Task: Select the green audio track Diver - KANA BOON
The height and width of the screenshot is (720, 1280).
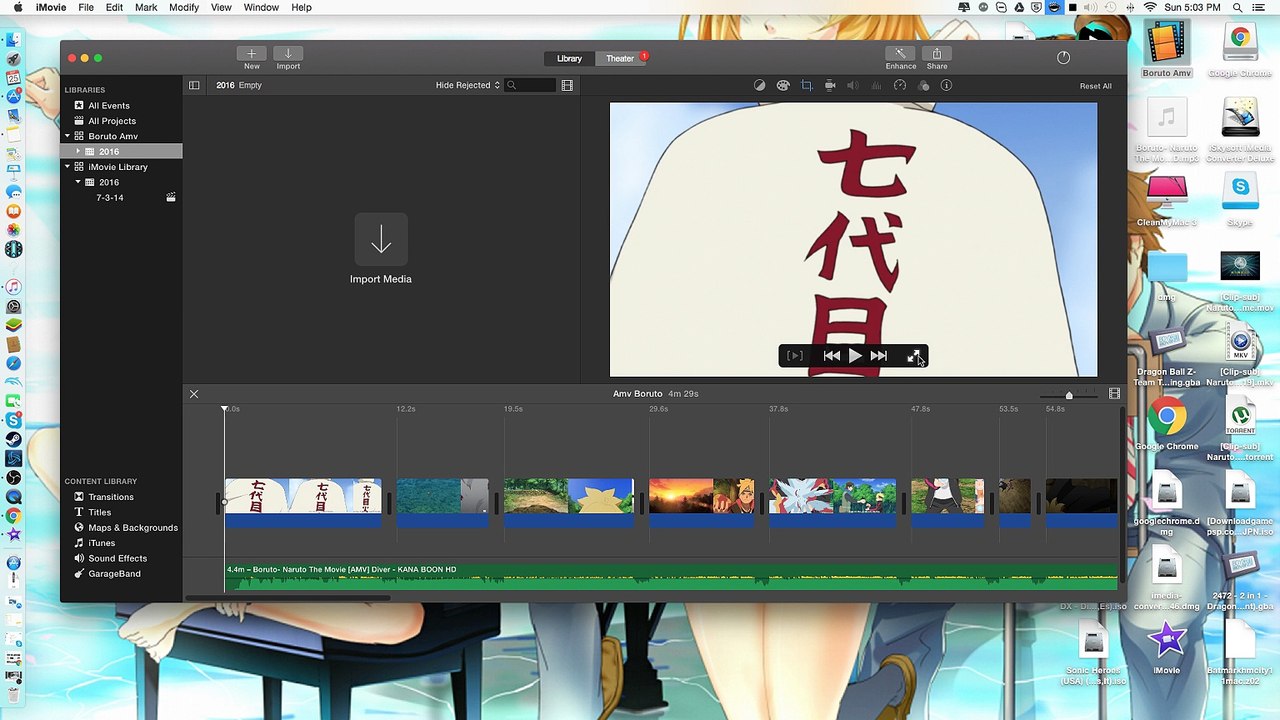Action: tap(671, 576)
